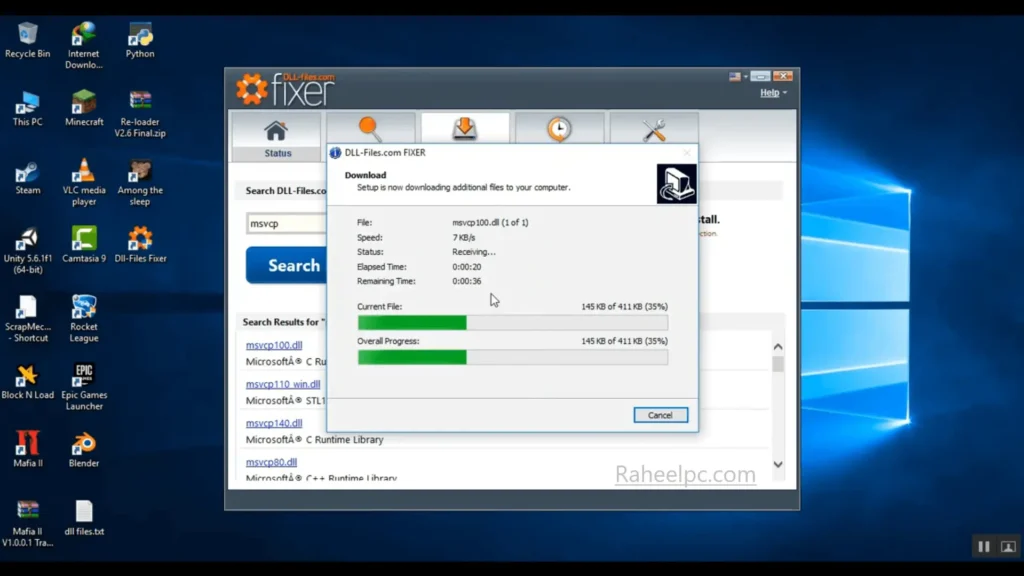Image resolution: width=1024 pixels, height=576 pixels.
Task: Click the "7 KB/s" speed value
Action: (x=464, y=238)
